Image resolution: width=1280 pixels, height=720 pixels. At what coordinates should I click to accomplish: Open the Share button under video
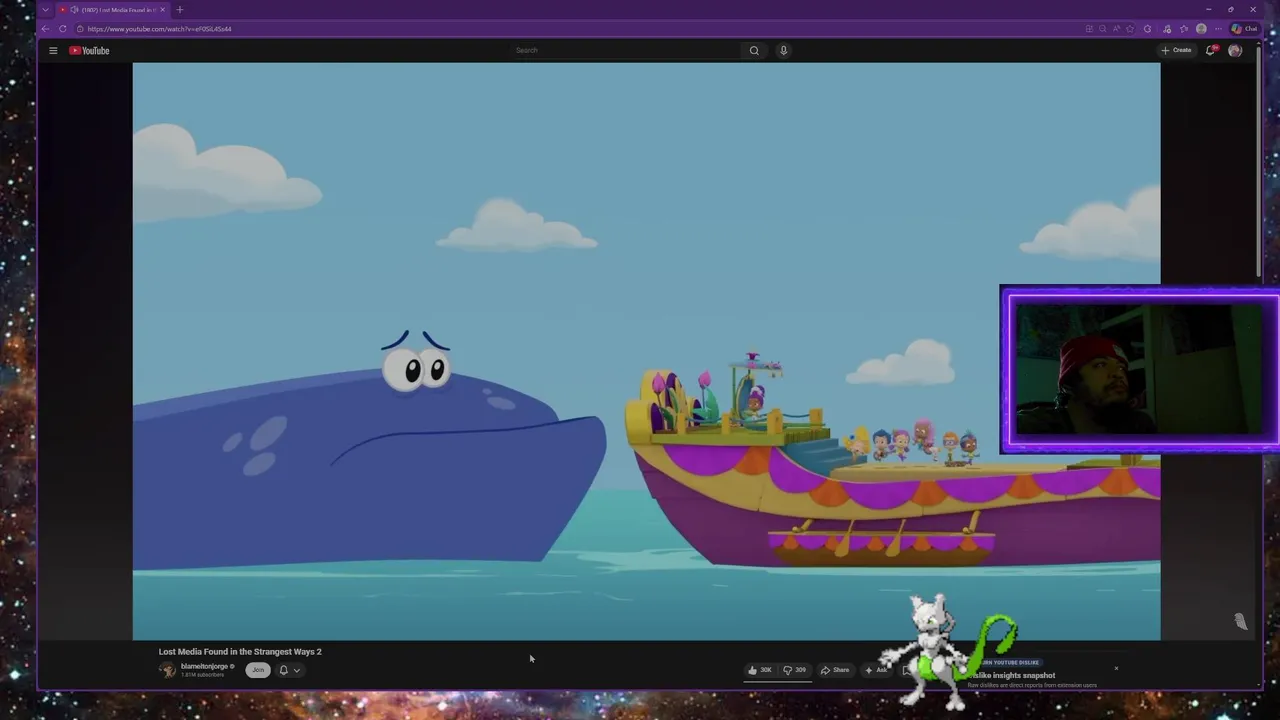click(835, 670)
